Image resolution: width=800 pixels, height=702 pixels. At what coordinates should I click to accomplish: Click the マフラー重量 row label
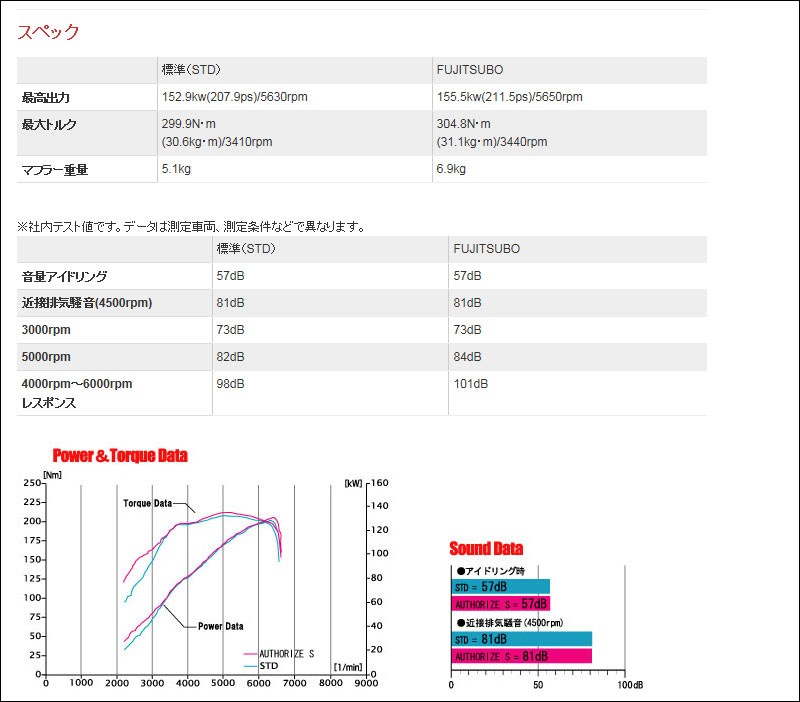(x=55, y=170)
